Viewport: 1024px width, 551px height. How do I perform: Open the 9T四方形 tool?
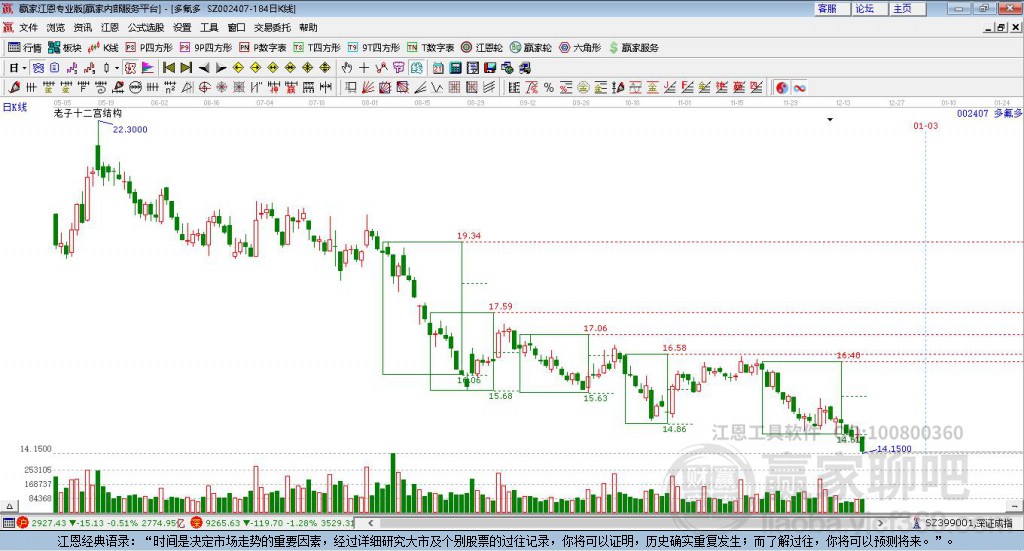tap(374, 48)
